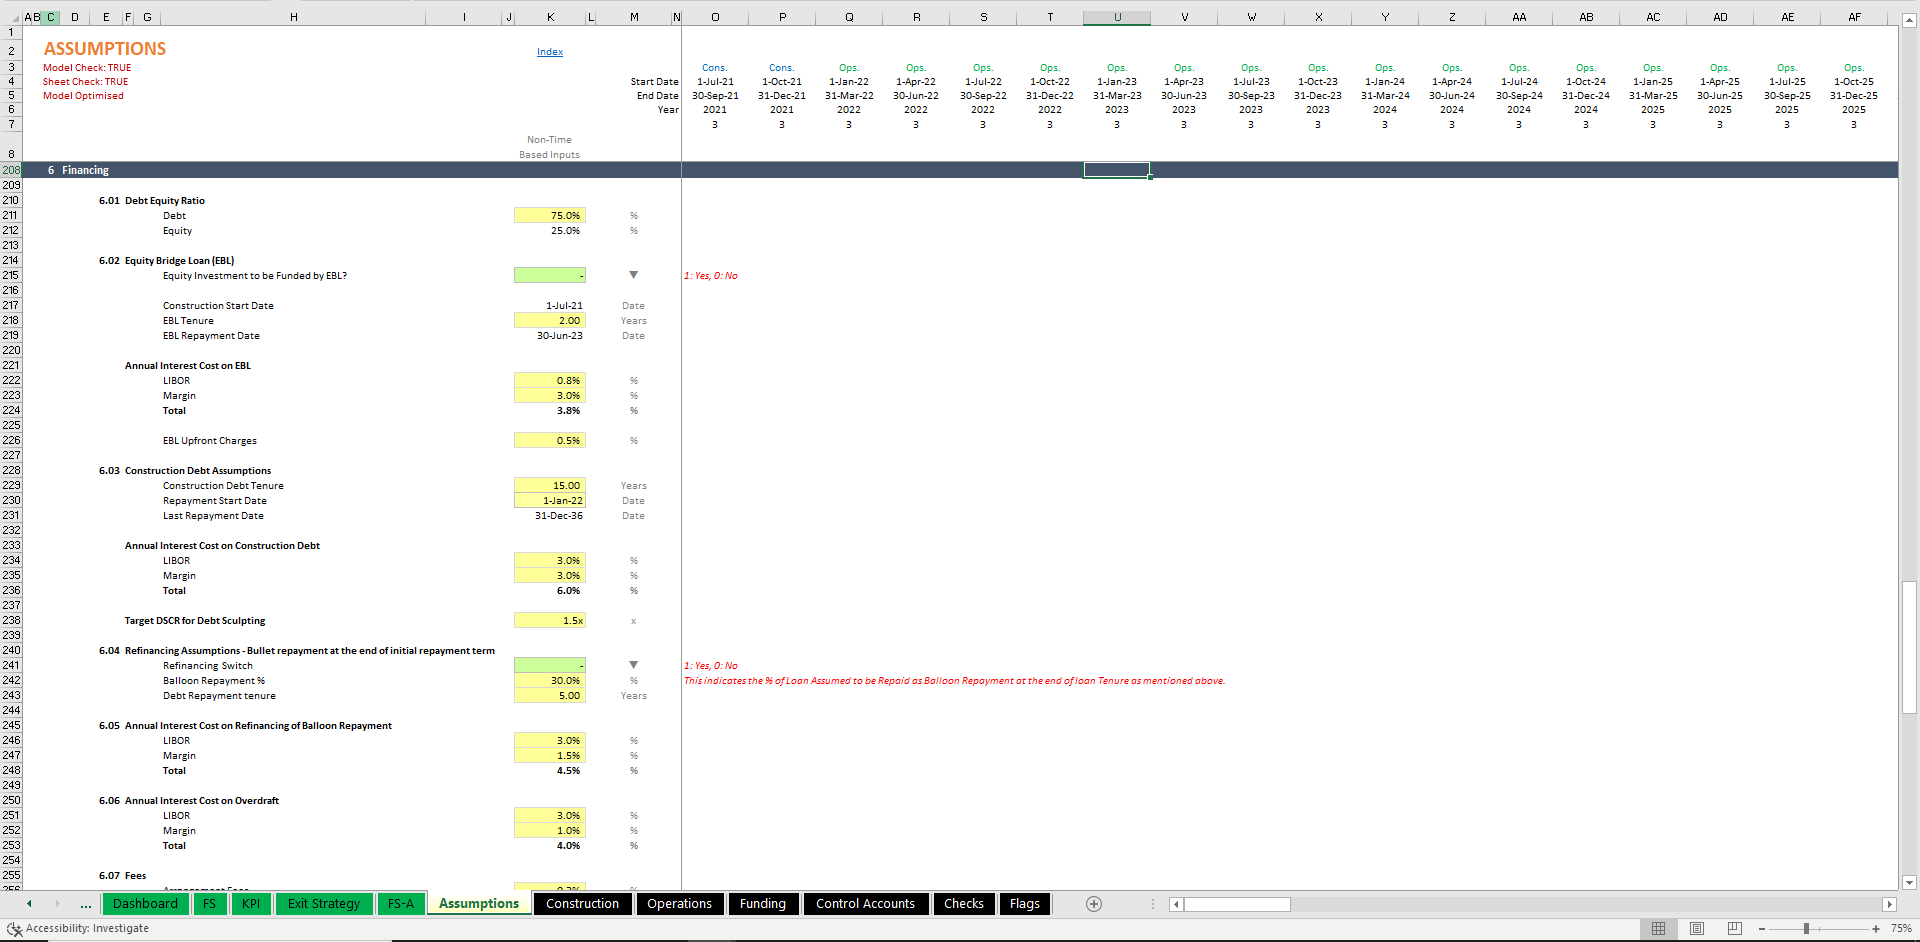Switch to Page Layout view icon

[1697, 929]
